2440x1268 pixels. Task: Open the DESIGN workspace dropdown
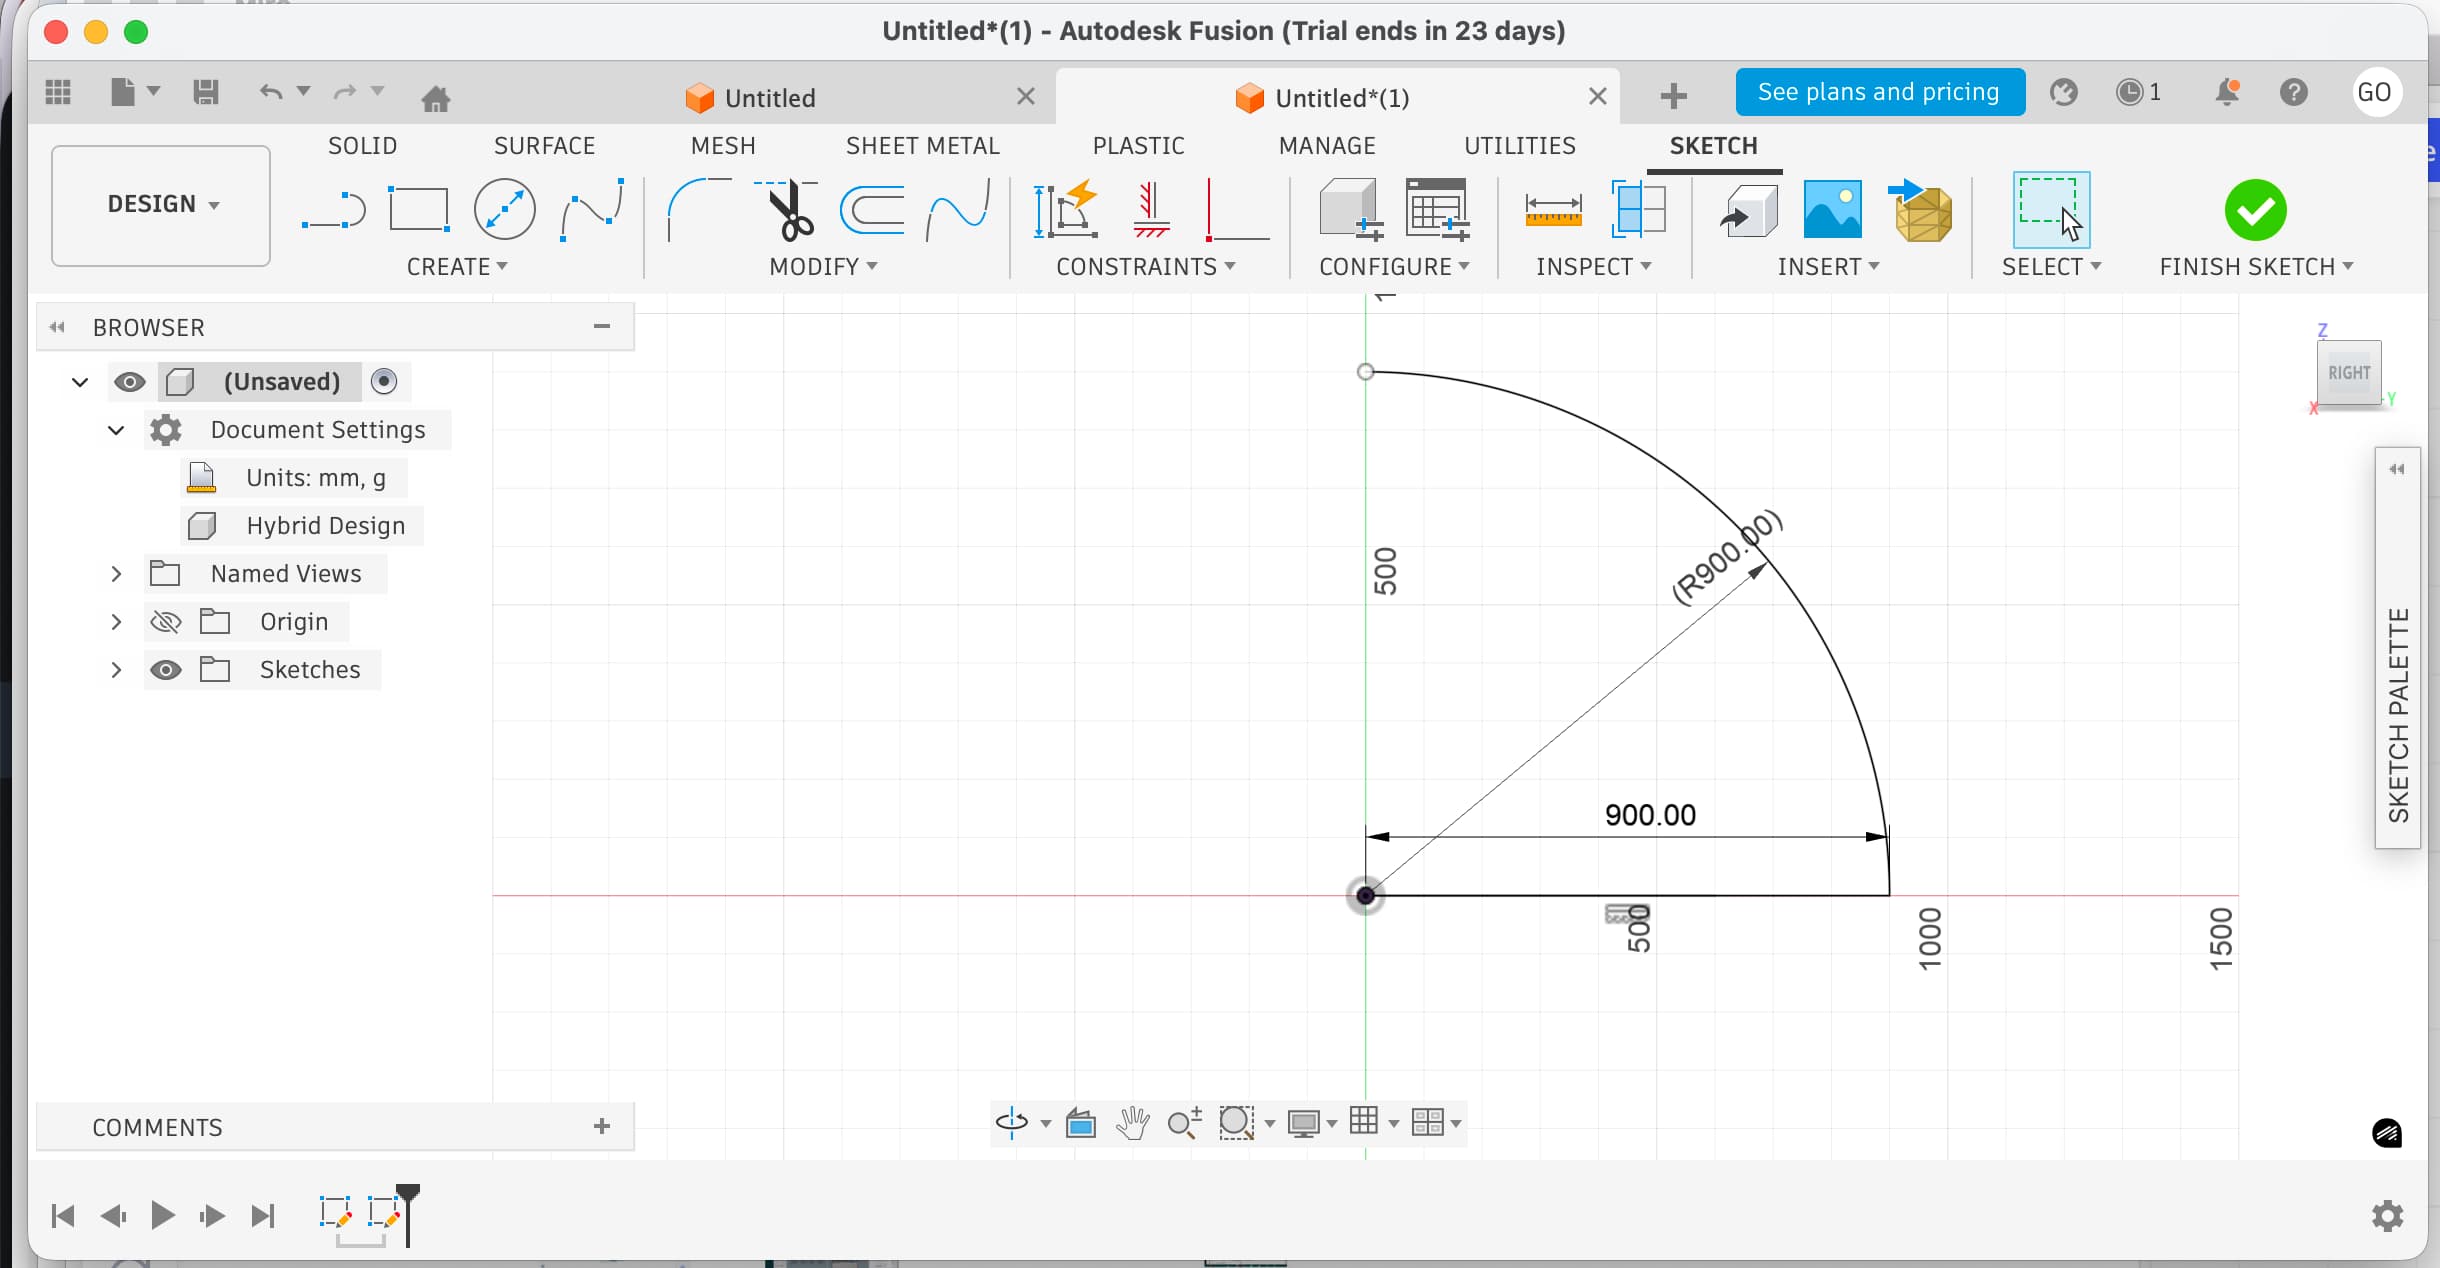pyautogui.click(x=161, y=205)
